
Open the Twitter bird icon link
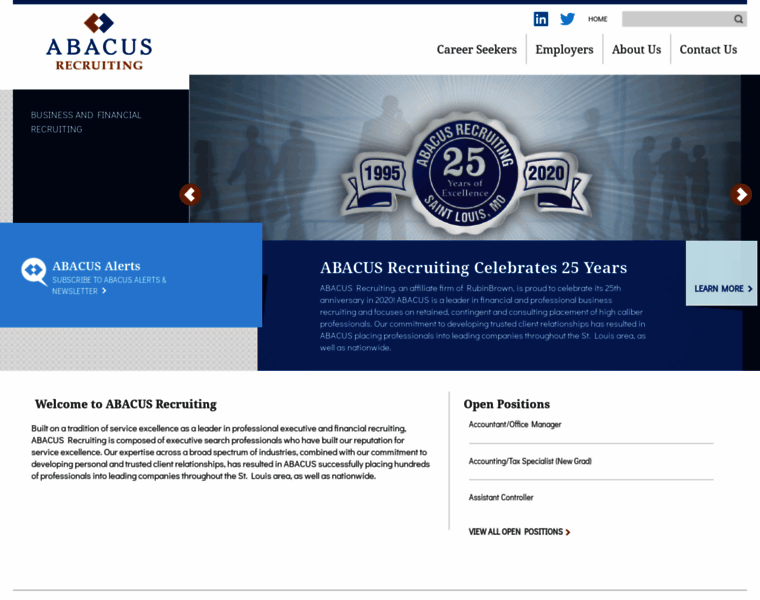[567, 19]
